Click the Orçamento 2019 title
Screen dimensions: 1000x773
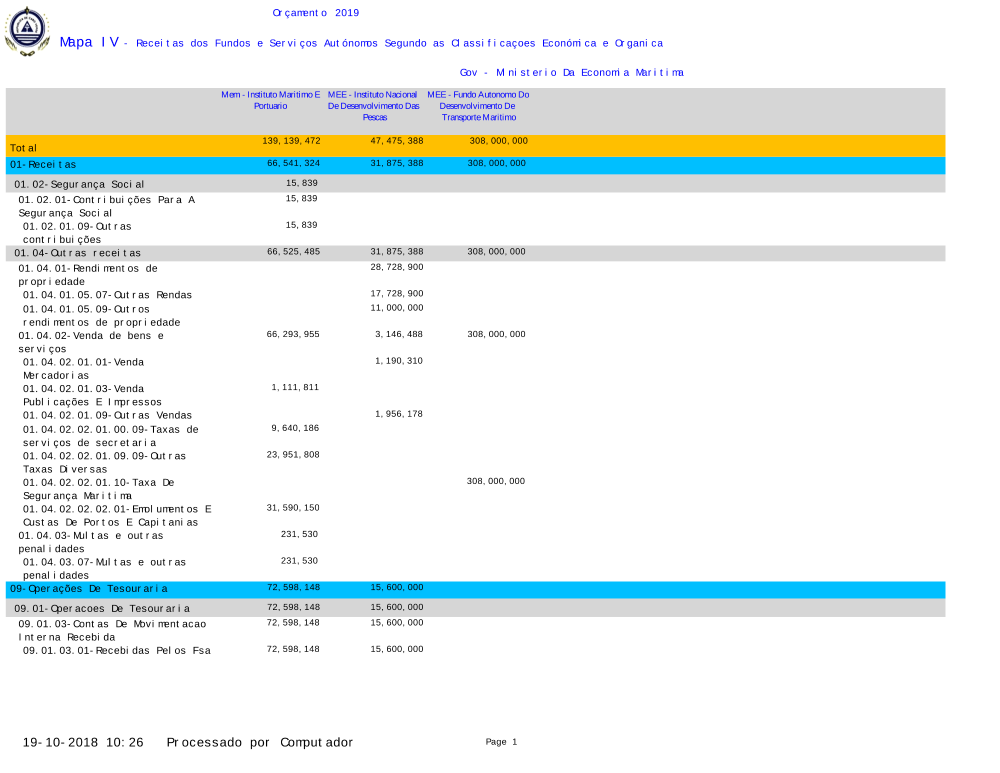(315, 13)
